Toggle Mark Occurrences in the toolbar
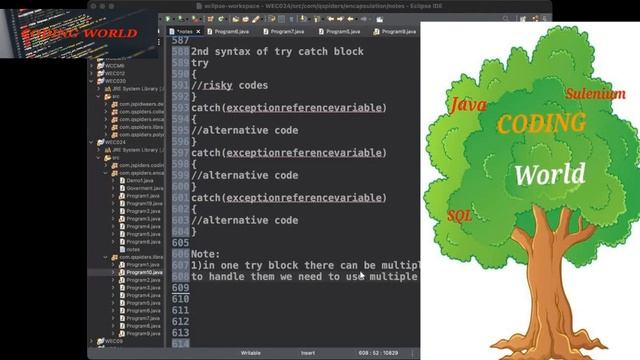The height and width of the screenshot is (360, 640). click(271, 19)
